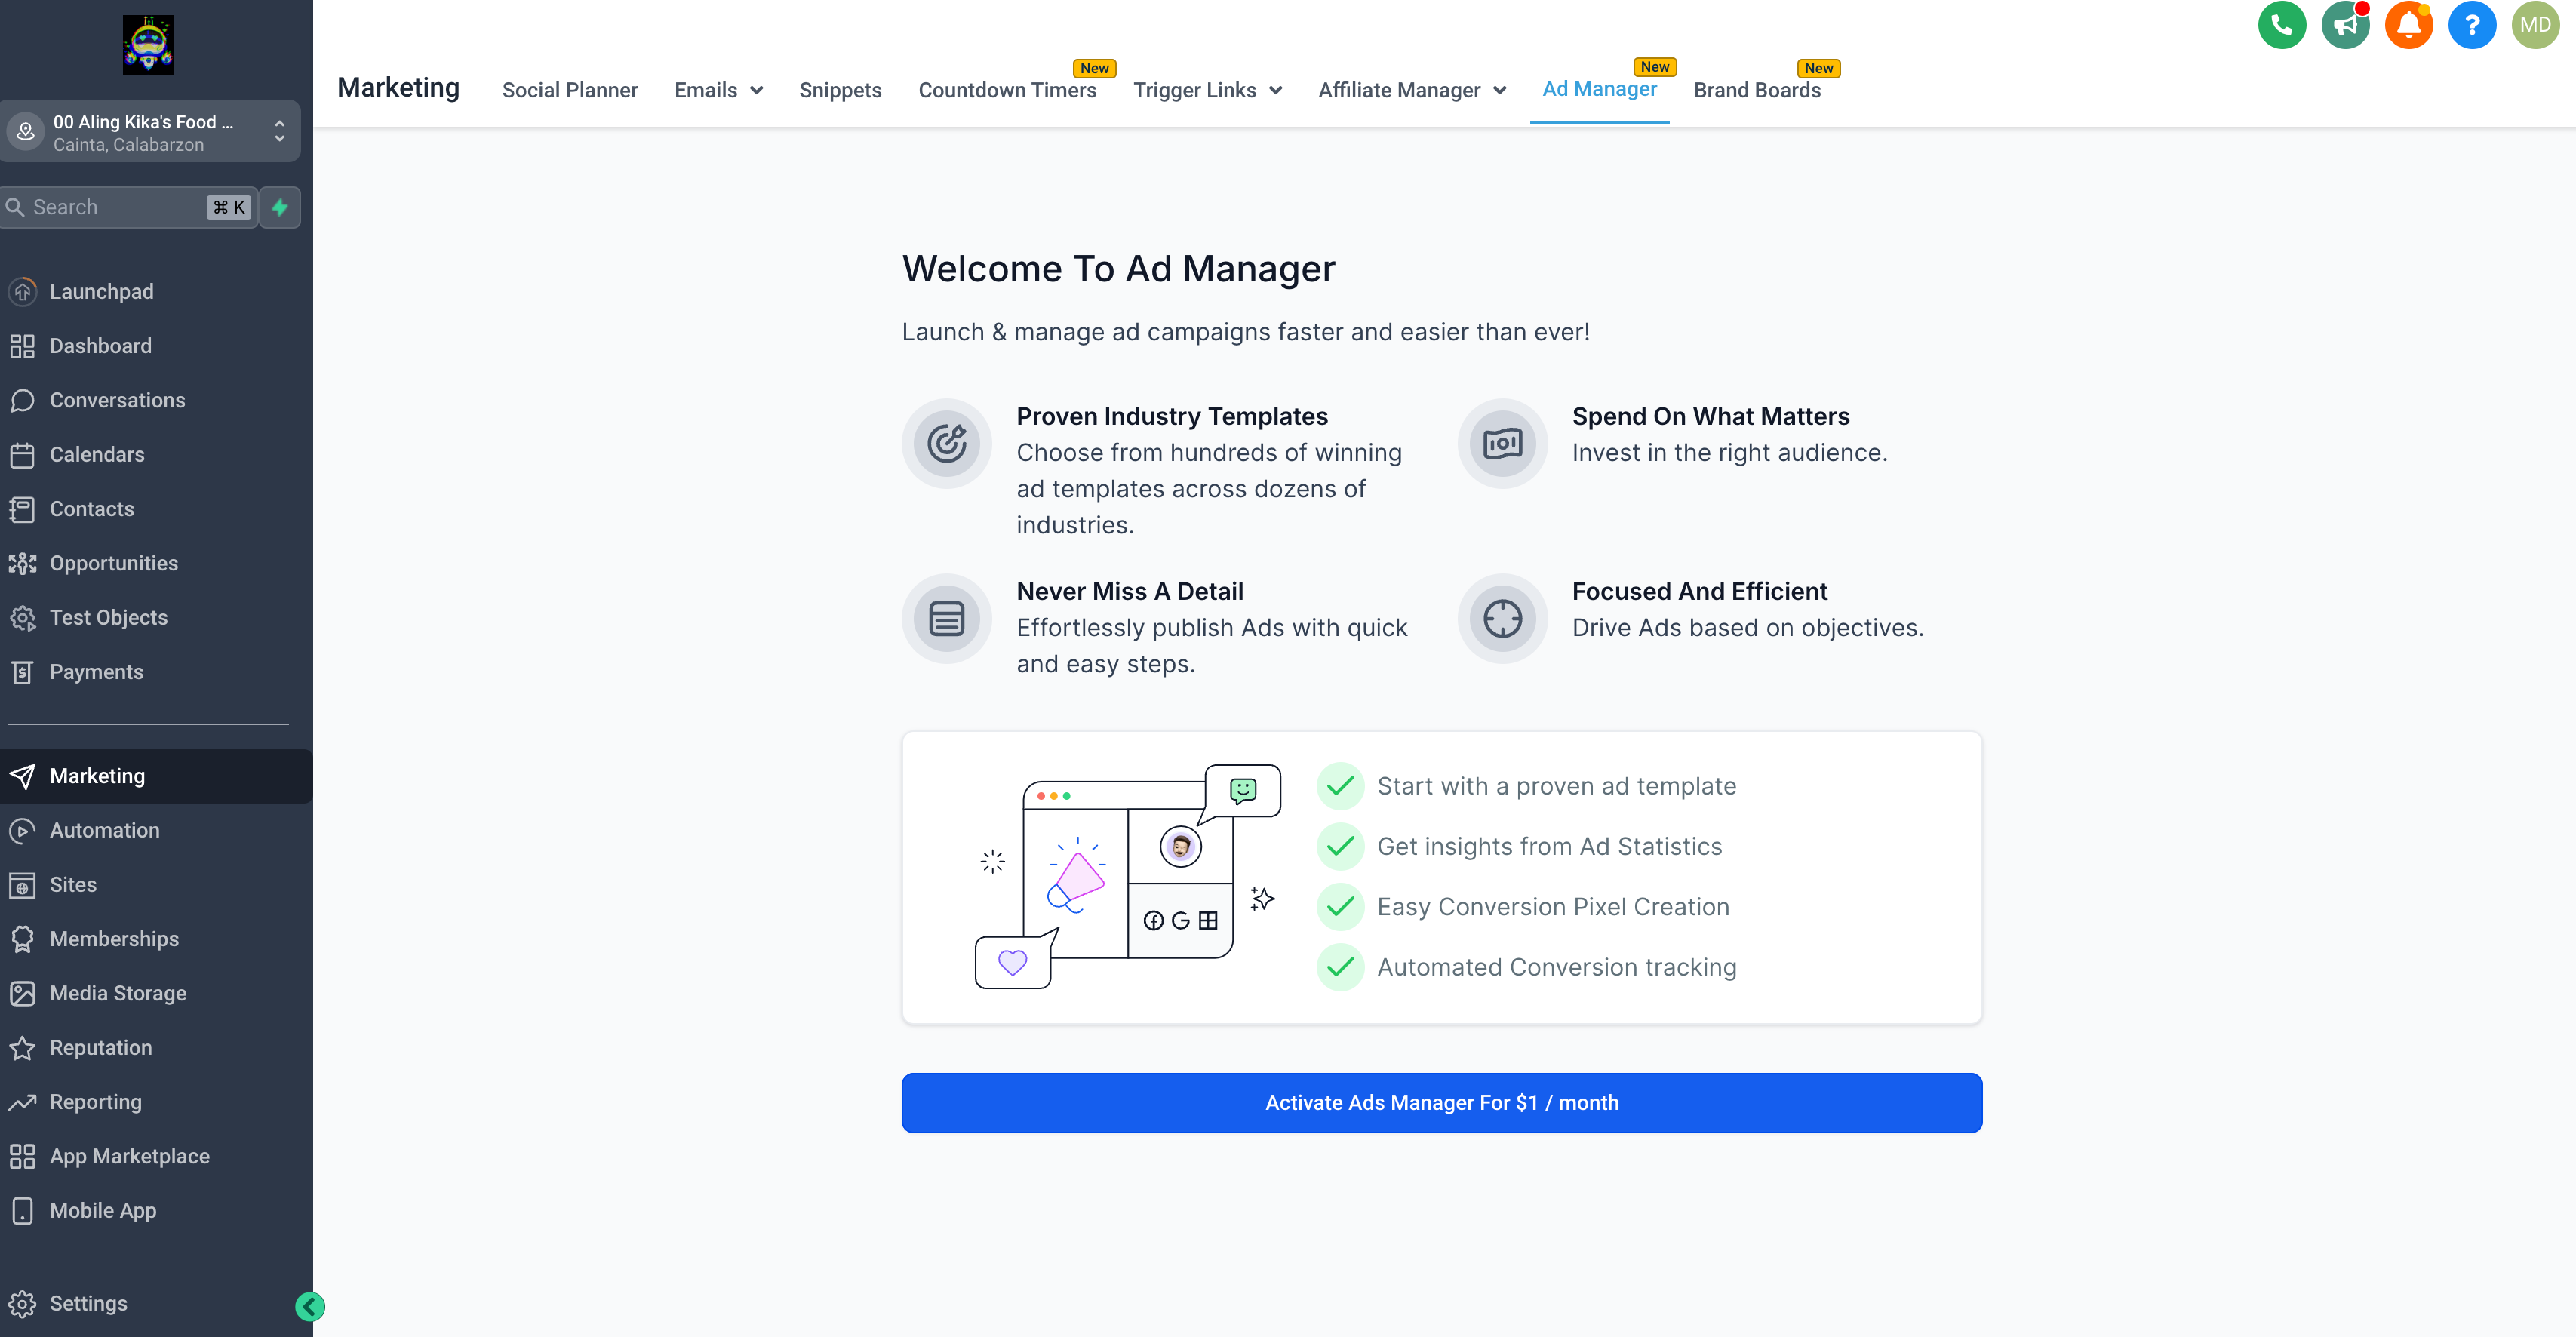2576x1337 pixels.
Task: Open the account location switcher
Action: click(x=150, y=132)
